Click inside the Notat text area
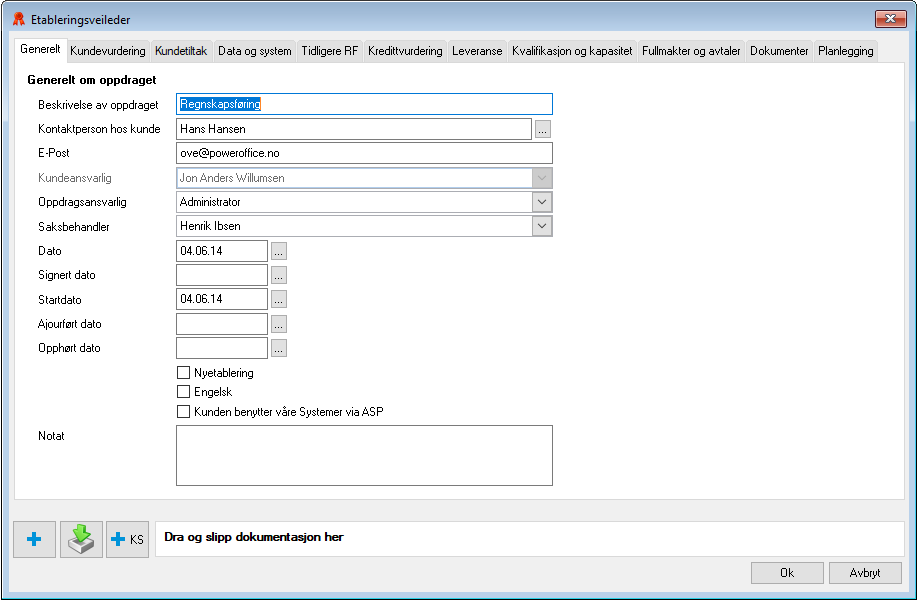Viewport: 918px width, 601px height. (x=364, y=455)
